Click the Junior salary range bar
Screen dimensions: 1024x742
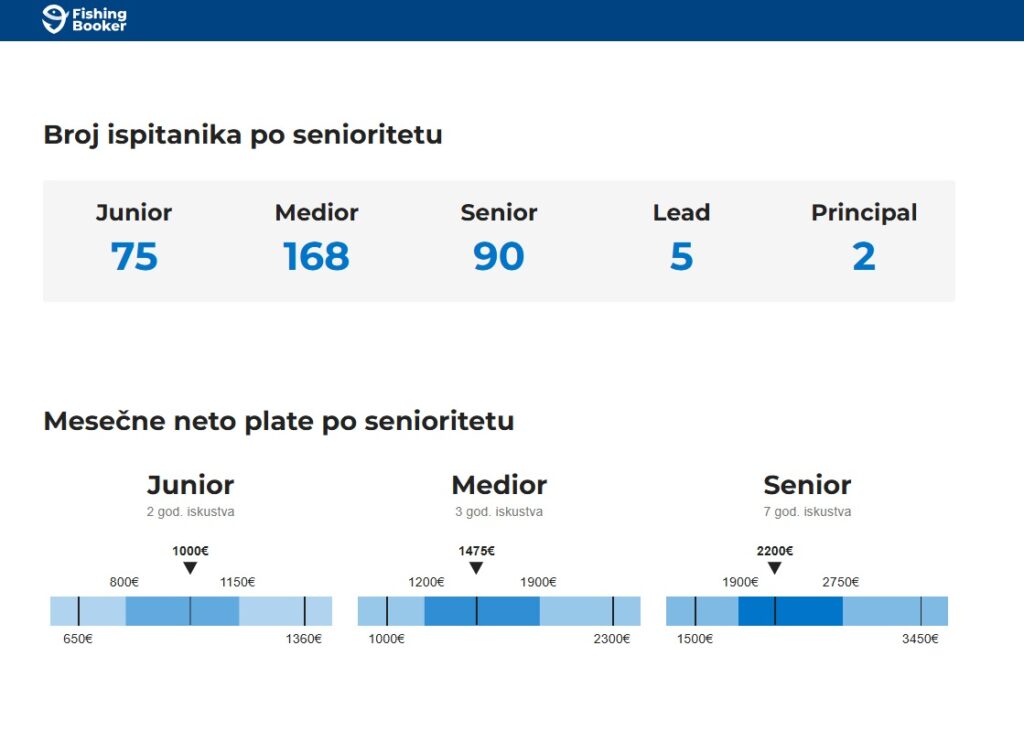(x=191, y=611)
